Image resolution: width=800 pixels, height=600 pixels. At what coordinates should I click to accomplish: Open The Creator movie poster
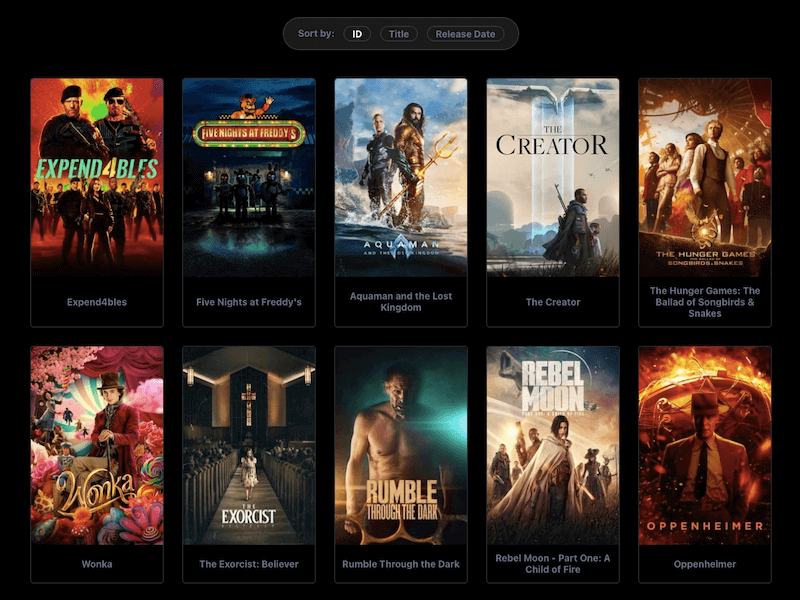point(553,178)
